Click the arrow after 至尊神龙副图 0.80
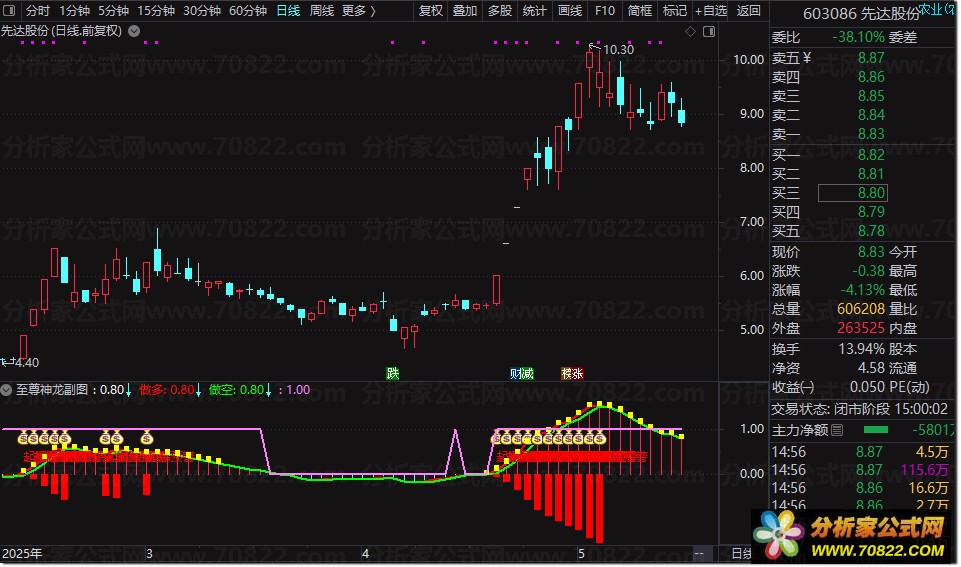 128,390
